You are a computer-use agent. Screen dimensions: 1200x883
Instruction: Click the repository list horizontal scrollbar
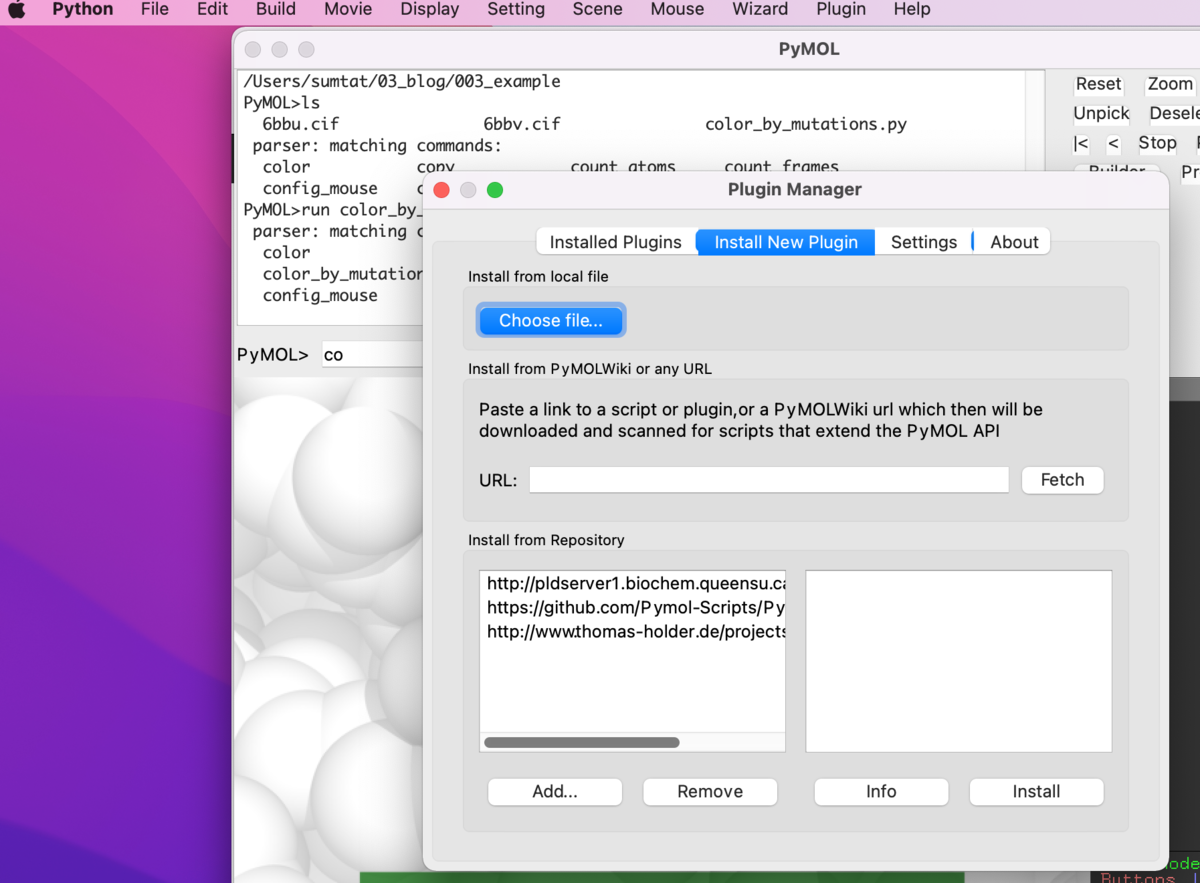click(582, 742)
